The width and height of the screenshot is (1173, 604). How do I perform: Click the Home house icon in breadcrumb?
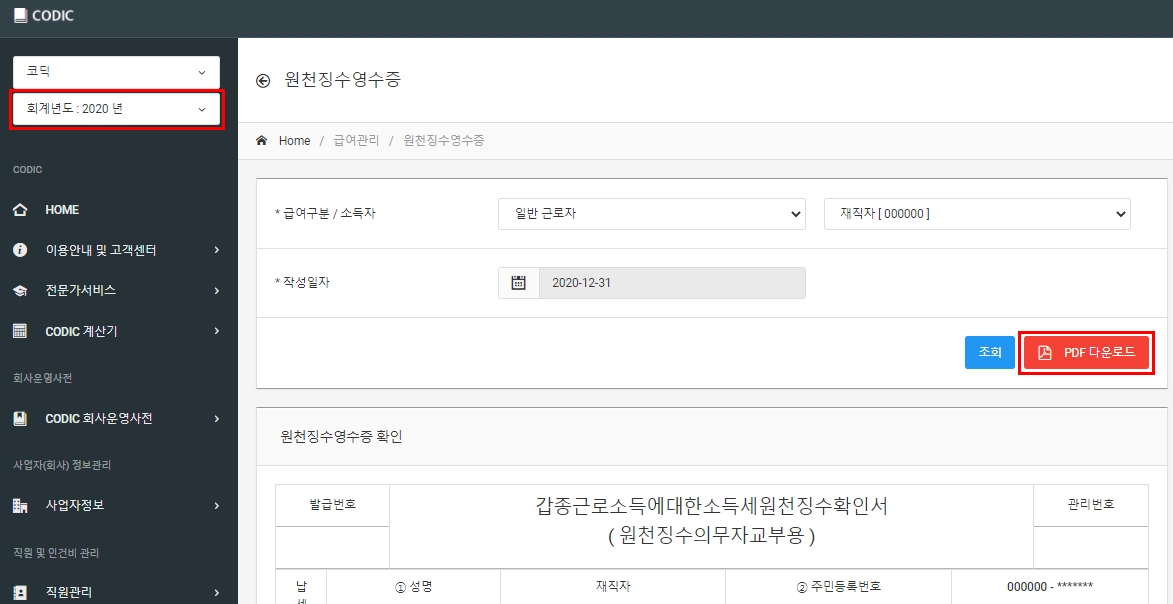[x=262, y=140]
